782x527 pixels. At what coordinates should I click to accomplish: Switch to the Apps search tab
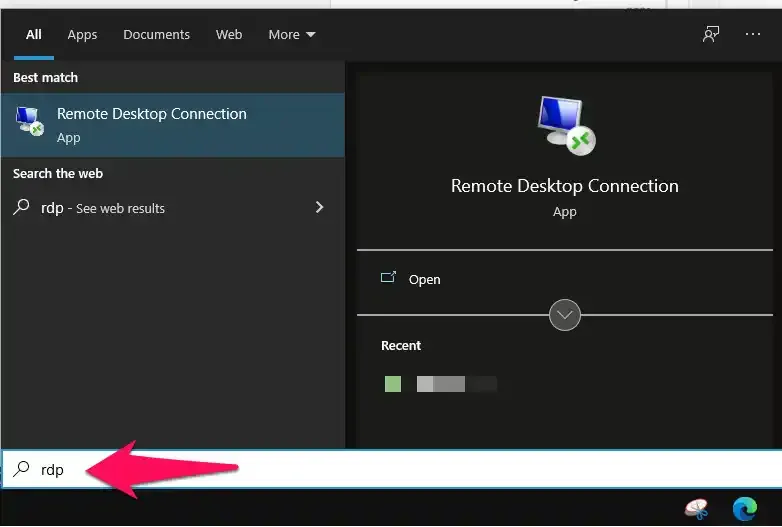[82, 34]
